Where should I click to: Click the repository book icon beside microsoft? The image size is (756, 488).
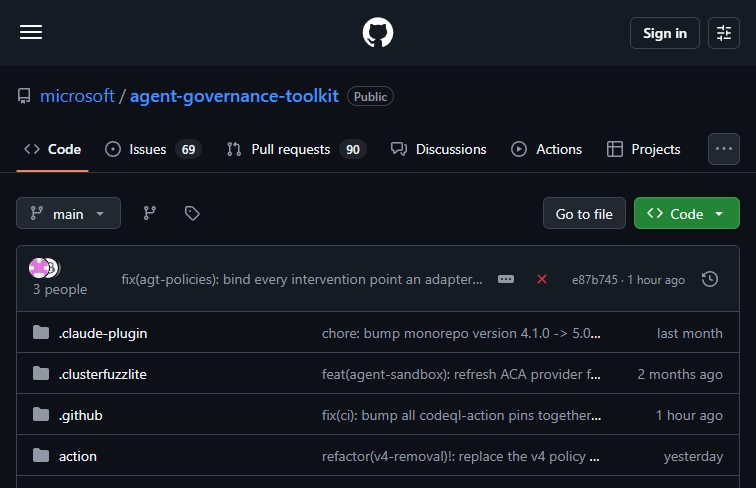click(24, 96)
